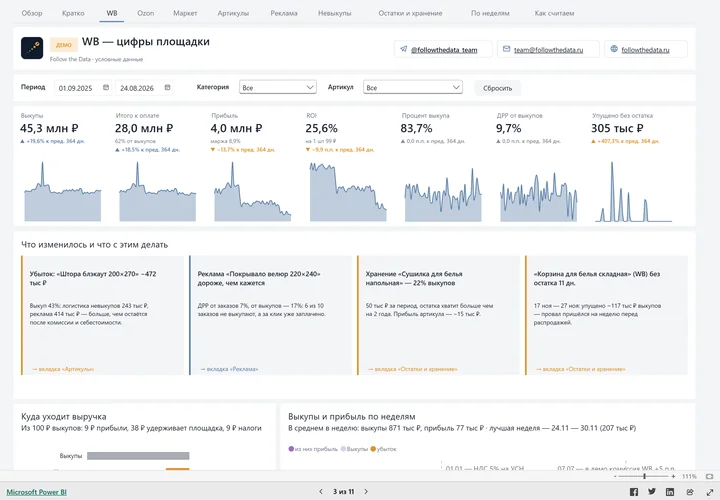
Task: Open the team@followthedata.ru email link
Action: (548, 50)
